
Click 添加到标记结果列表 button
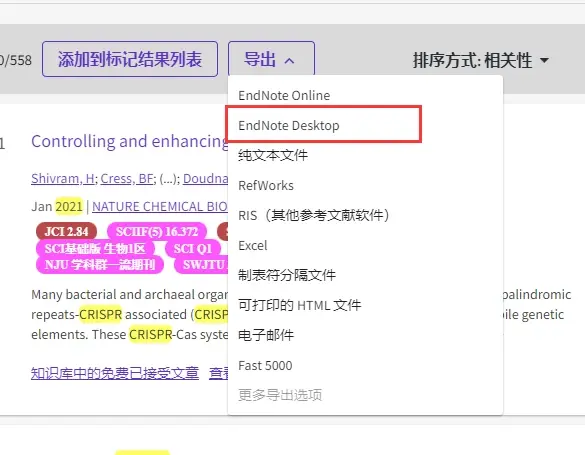tap(130, 59)
